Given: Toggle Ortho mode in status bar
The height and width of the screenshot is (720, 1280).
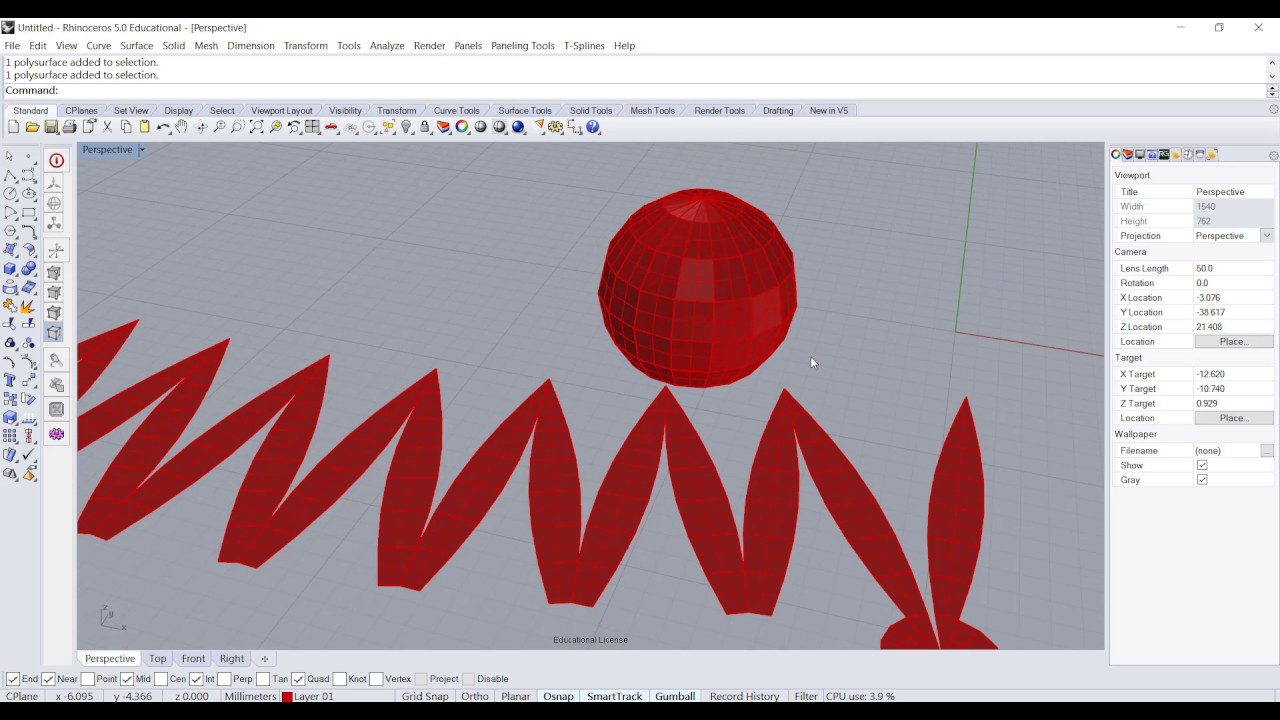Looking at the screenshot, I should point(475,696).
